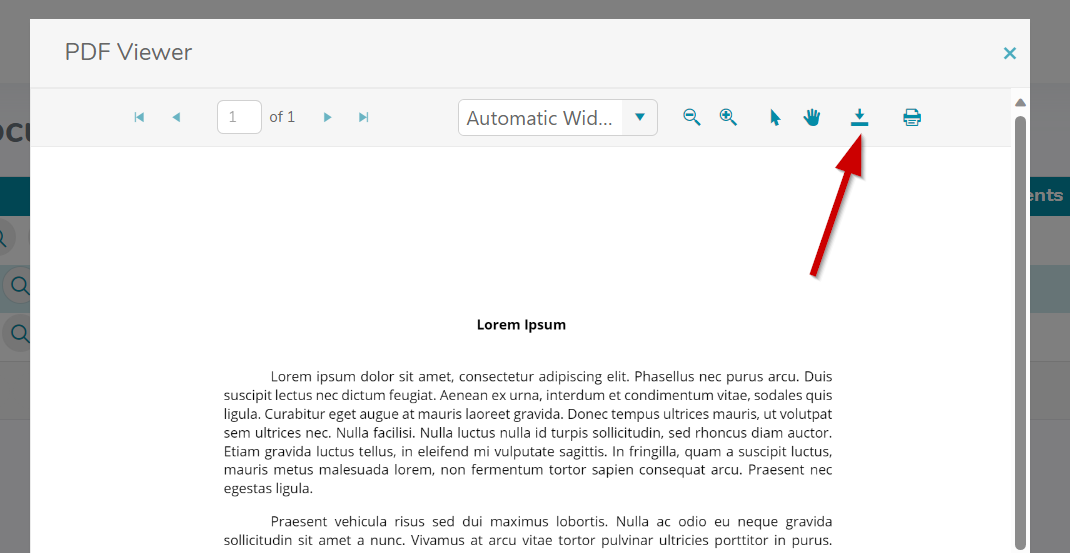Click the second row's magnifier icon behind dialog

pyautogui.click(x=18, y=333)
